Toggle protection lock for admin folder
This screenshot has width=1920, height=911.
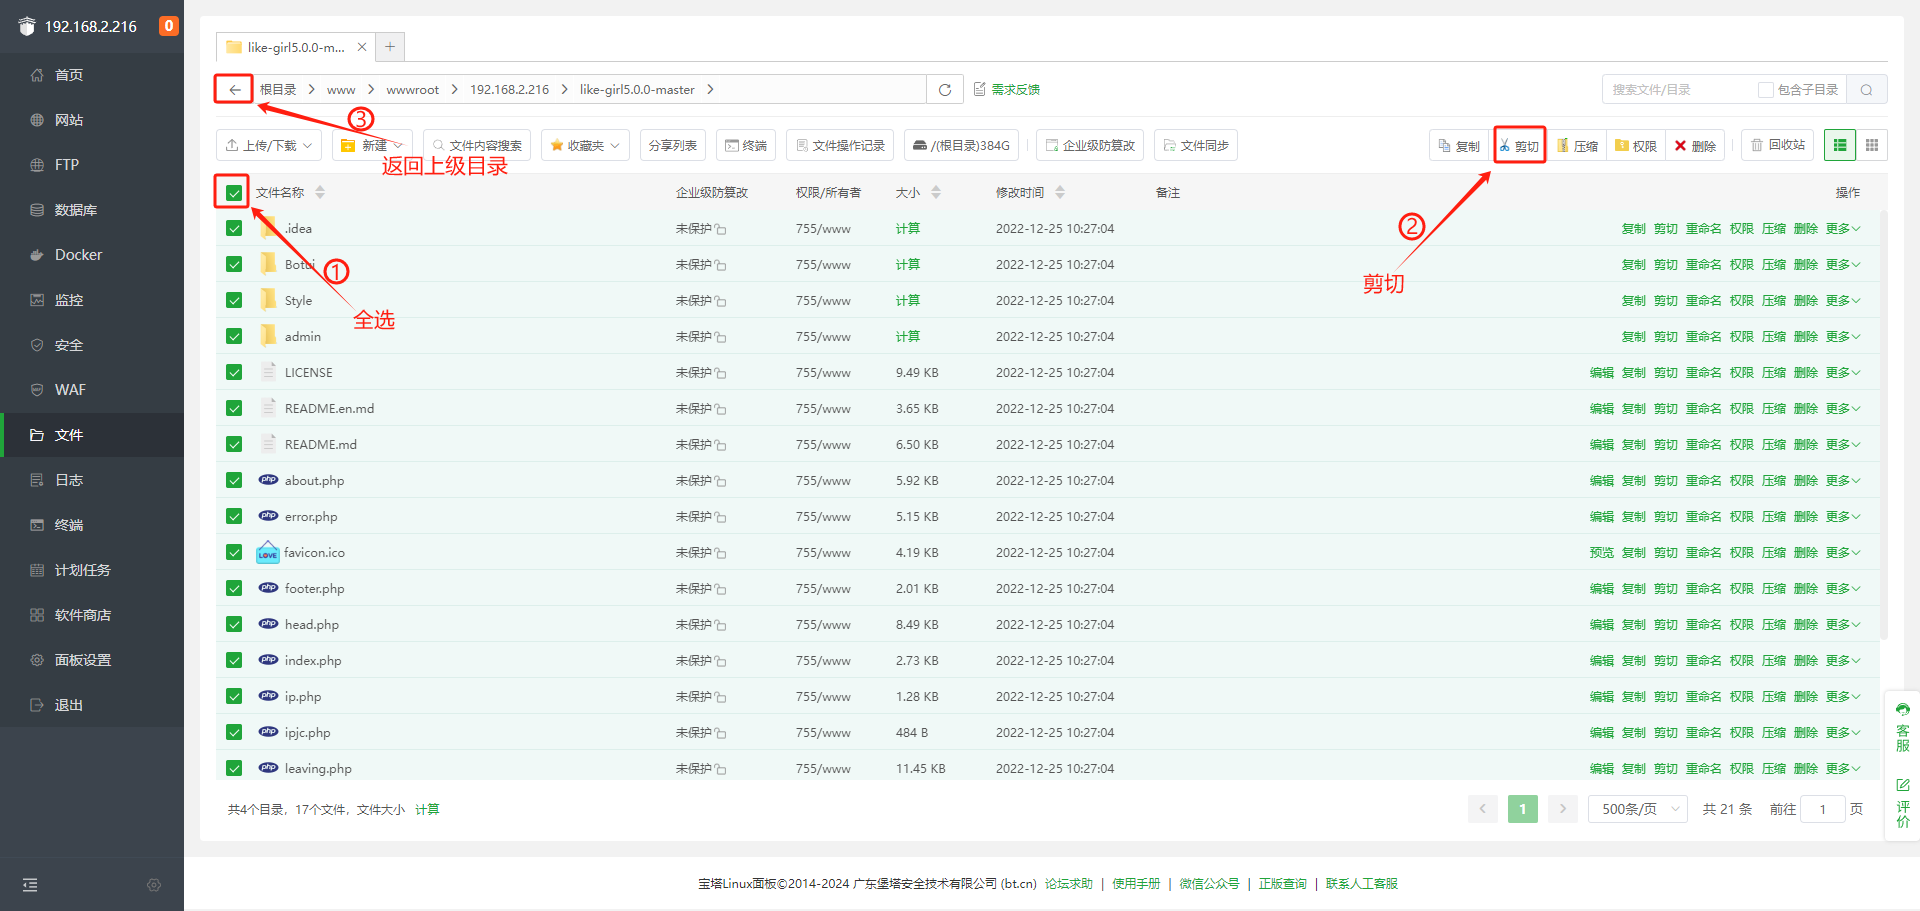pyautogui.click(x=721, y=337)
